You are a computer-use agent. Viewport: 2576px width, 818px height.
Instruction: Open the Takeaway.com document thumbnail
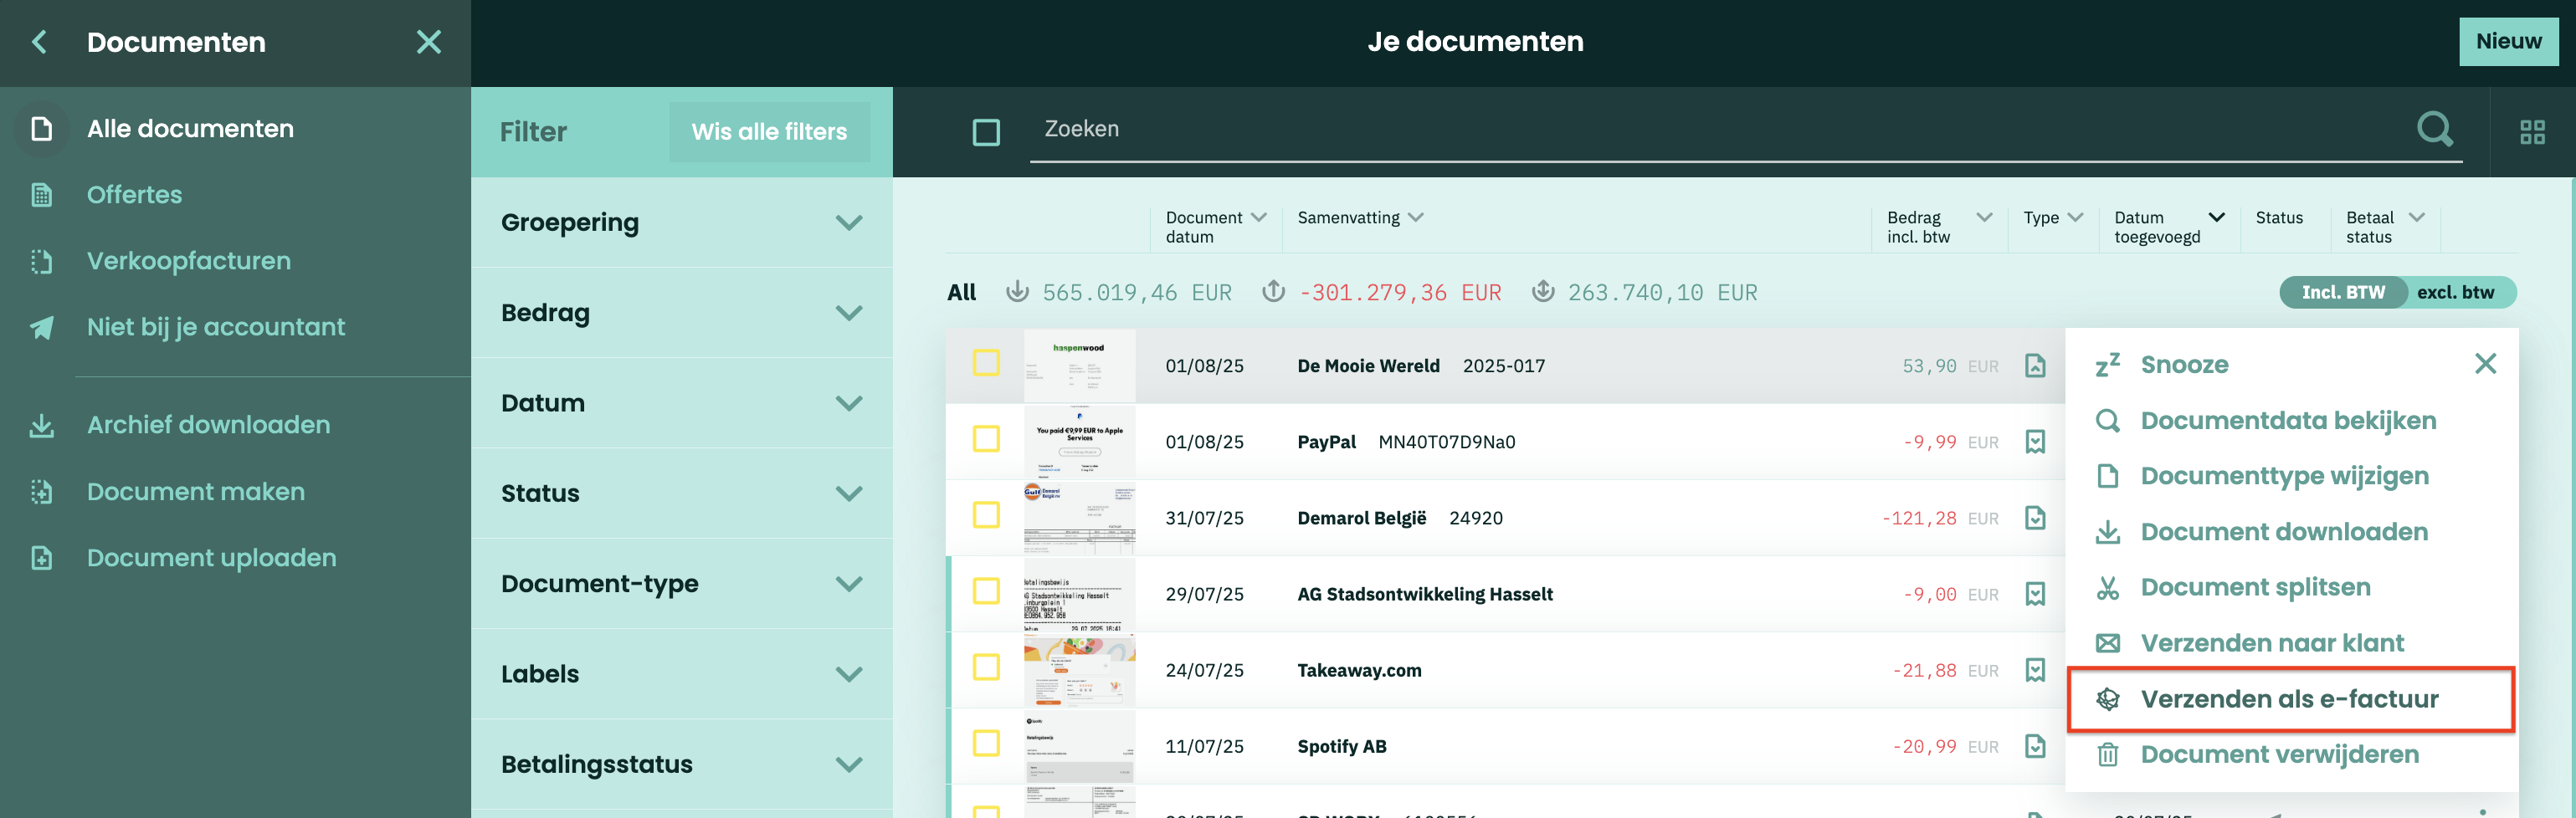(x=1079, y=670)
